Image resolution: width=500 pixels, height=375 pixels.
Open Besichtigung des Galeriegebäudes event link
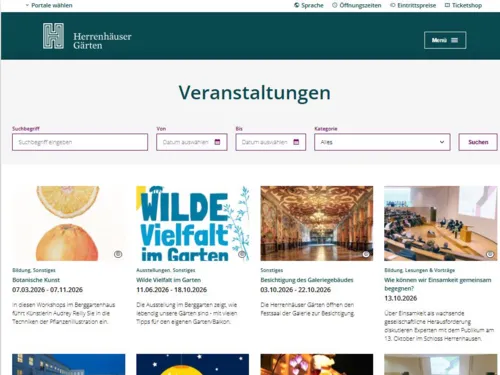click(x=307, y=280)
